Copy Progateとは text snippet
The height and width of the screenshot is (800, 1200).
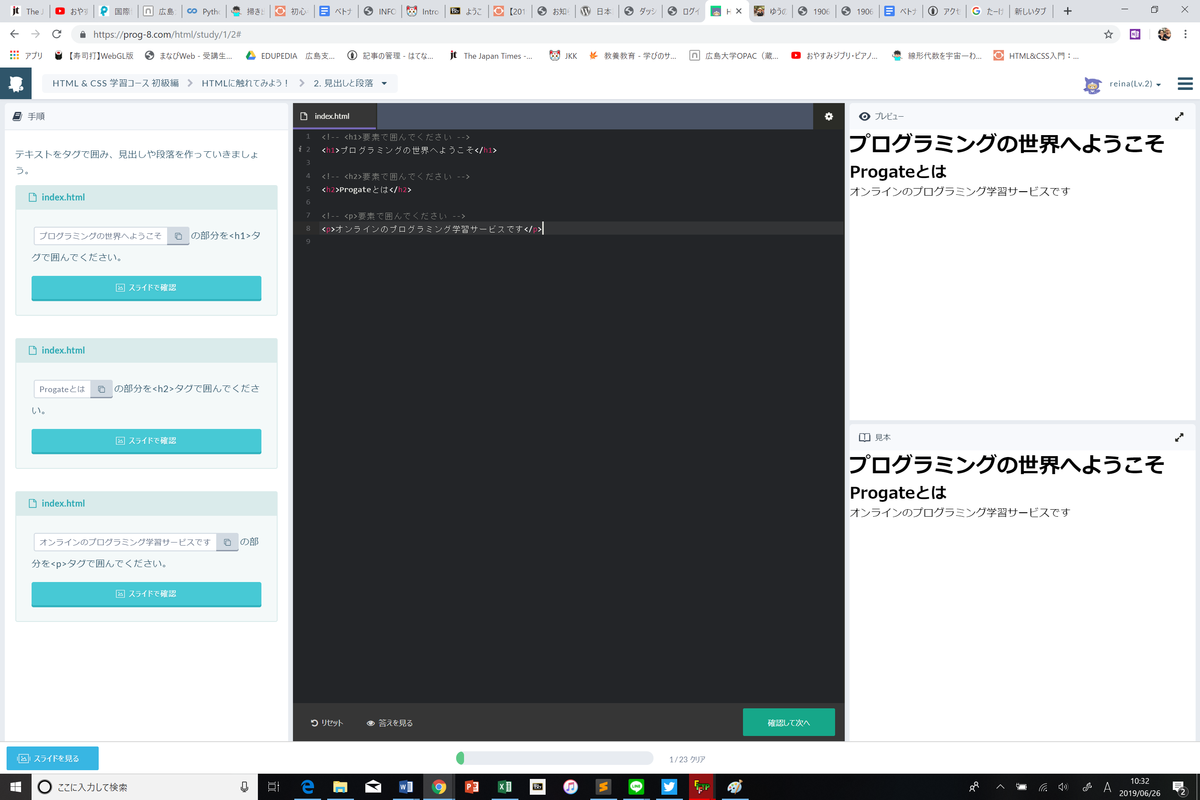pos(101,389)
